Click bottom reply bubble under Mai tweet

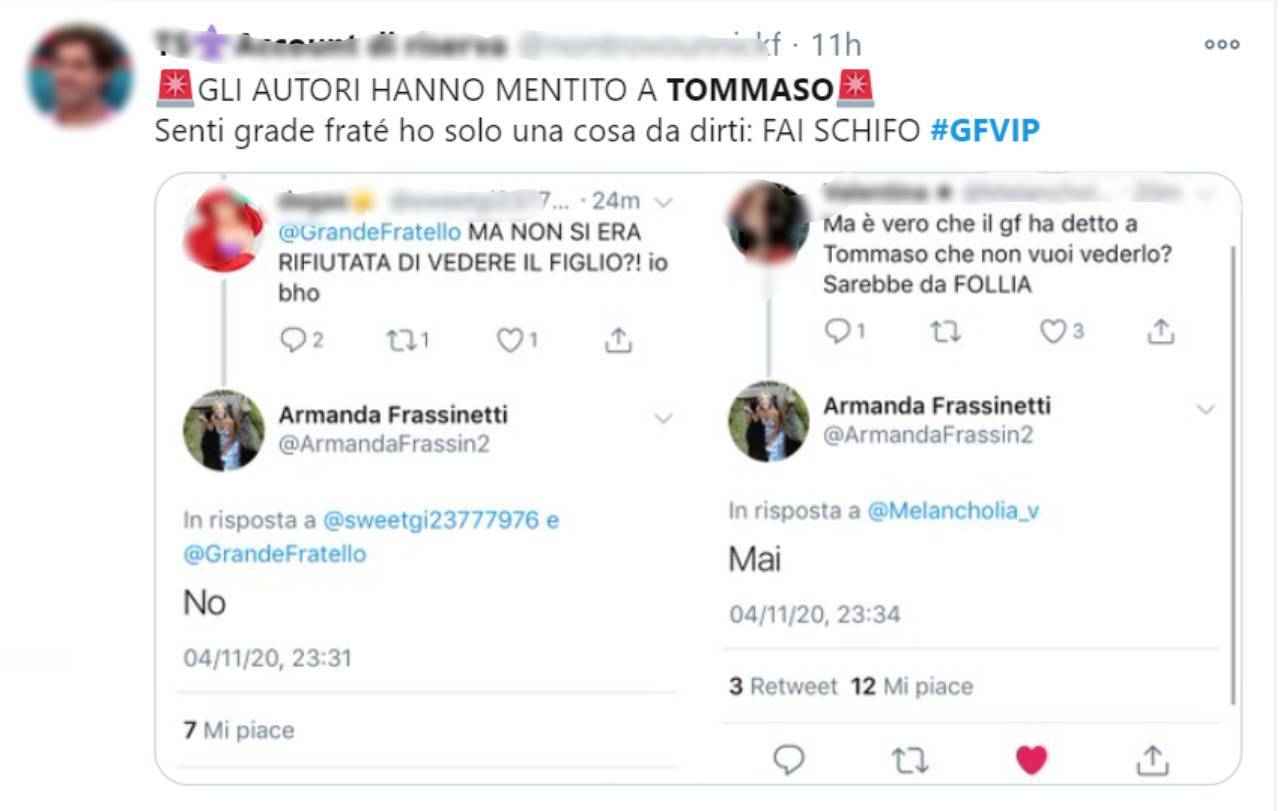pos(789,760)
